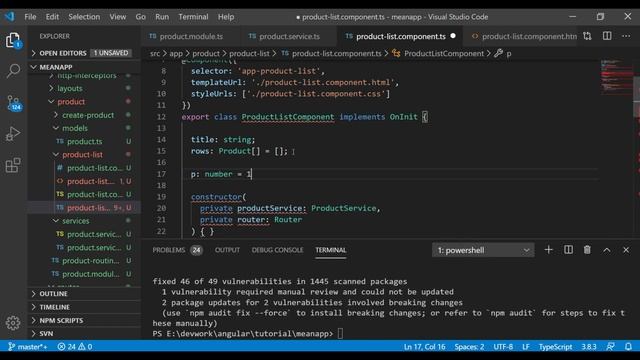The height and width of the screenshot is (360, 640).
Task: Expand the OPEN EDITORS section
Action: pyautogui.click(x=84, y=53)
